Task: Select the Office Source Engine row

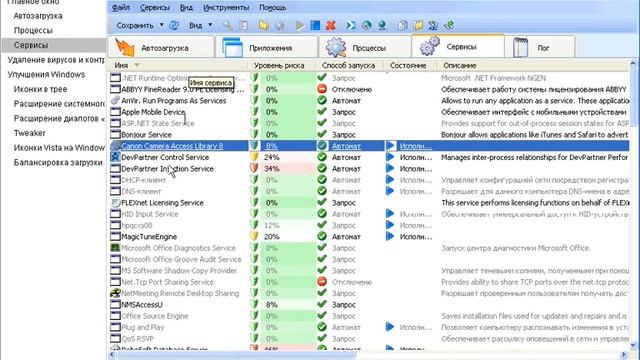Action: click(369, 316)
